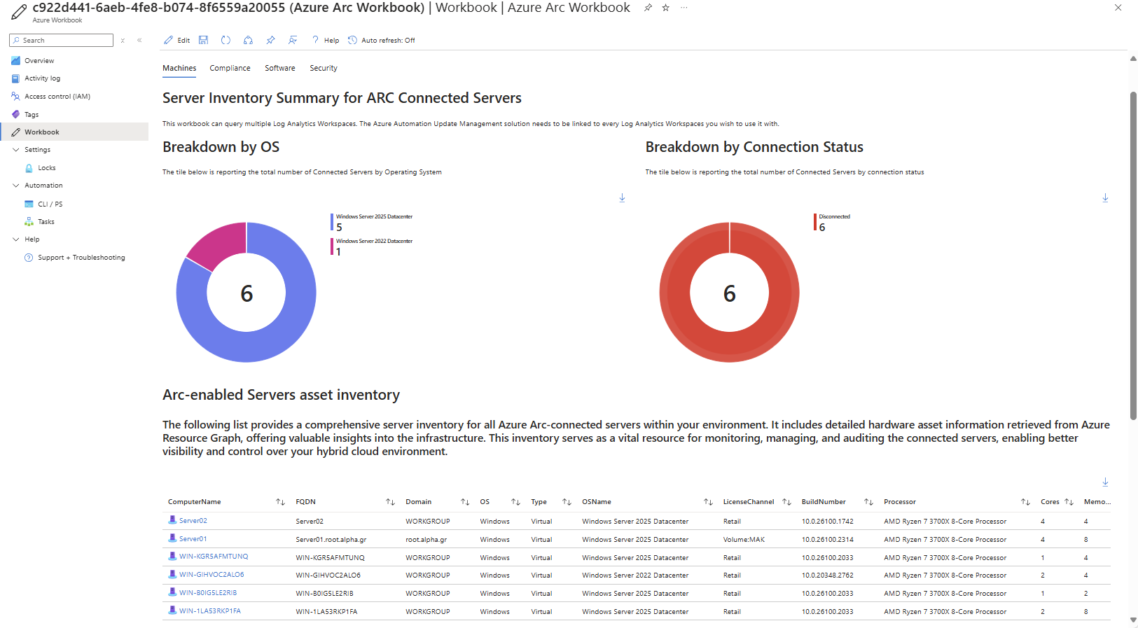Image resolution: width=1138 pixels, height=628 pixels.
Task: Favorite the workbook with star icon
Action: (x=666, y=8)
